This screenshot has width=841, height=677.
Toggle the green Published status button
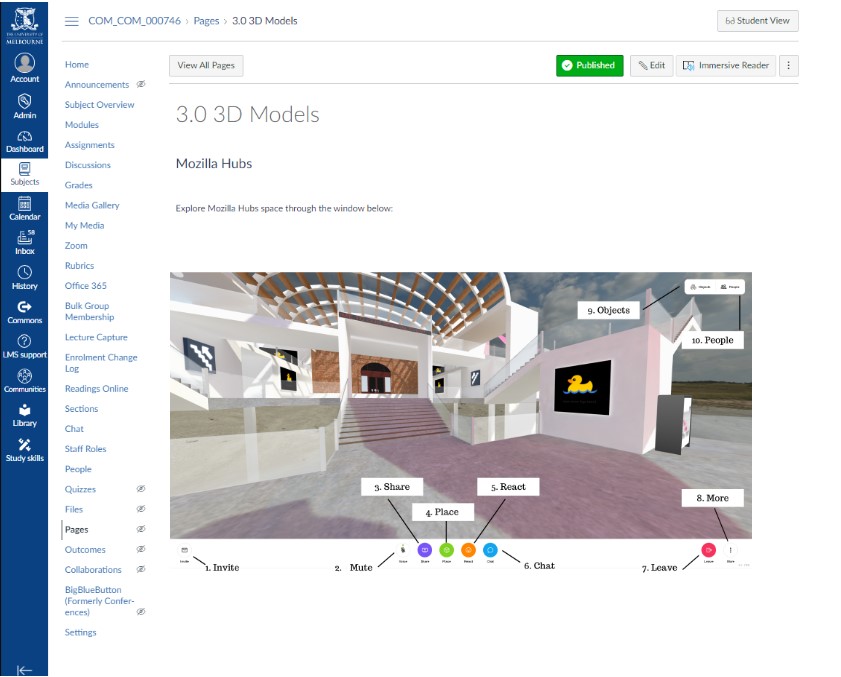589,65
